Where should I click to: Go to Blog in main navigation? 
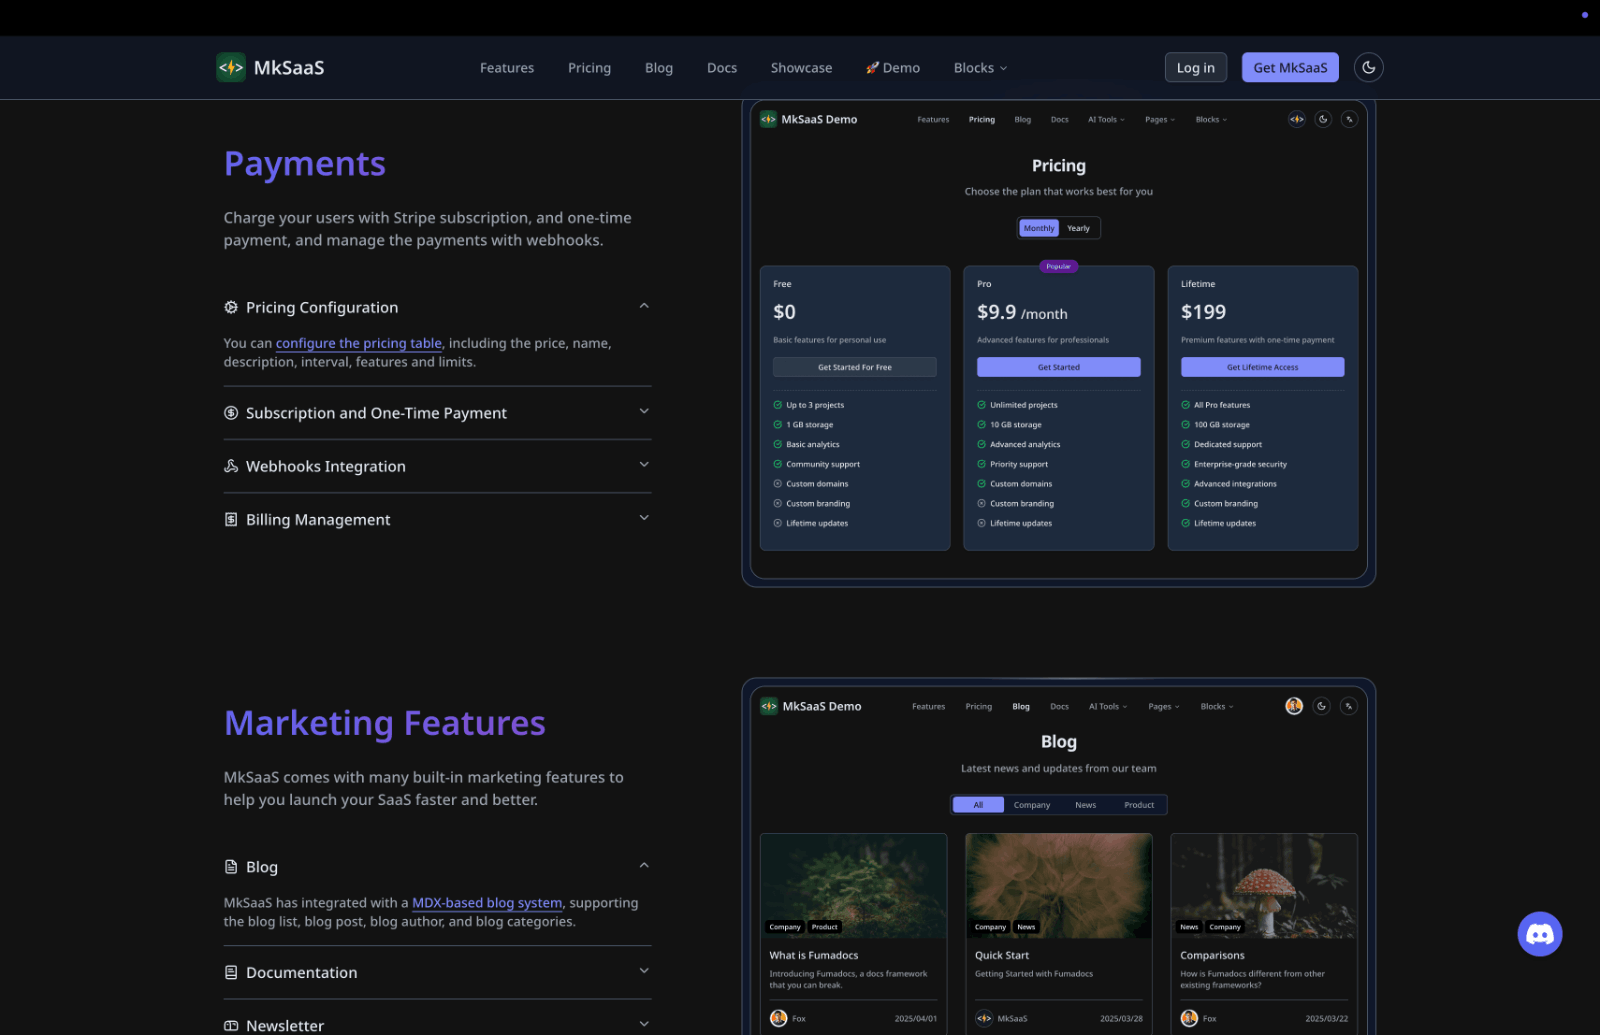pos(659,67)
